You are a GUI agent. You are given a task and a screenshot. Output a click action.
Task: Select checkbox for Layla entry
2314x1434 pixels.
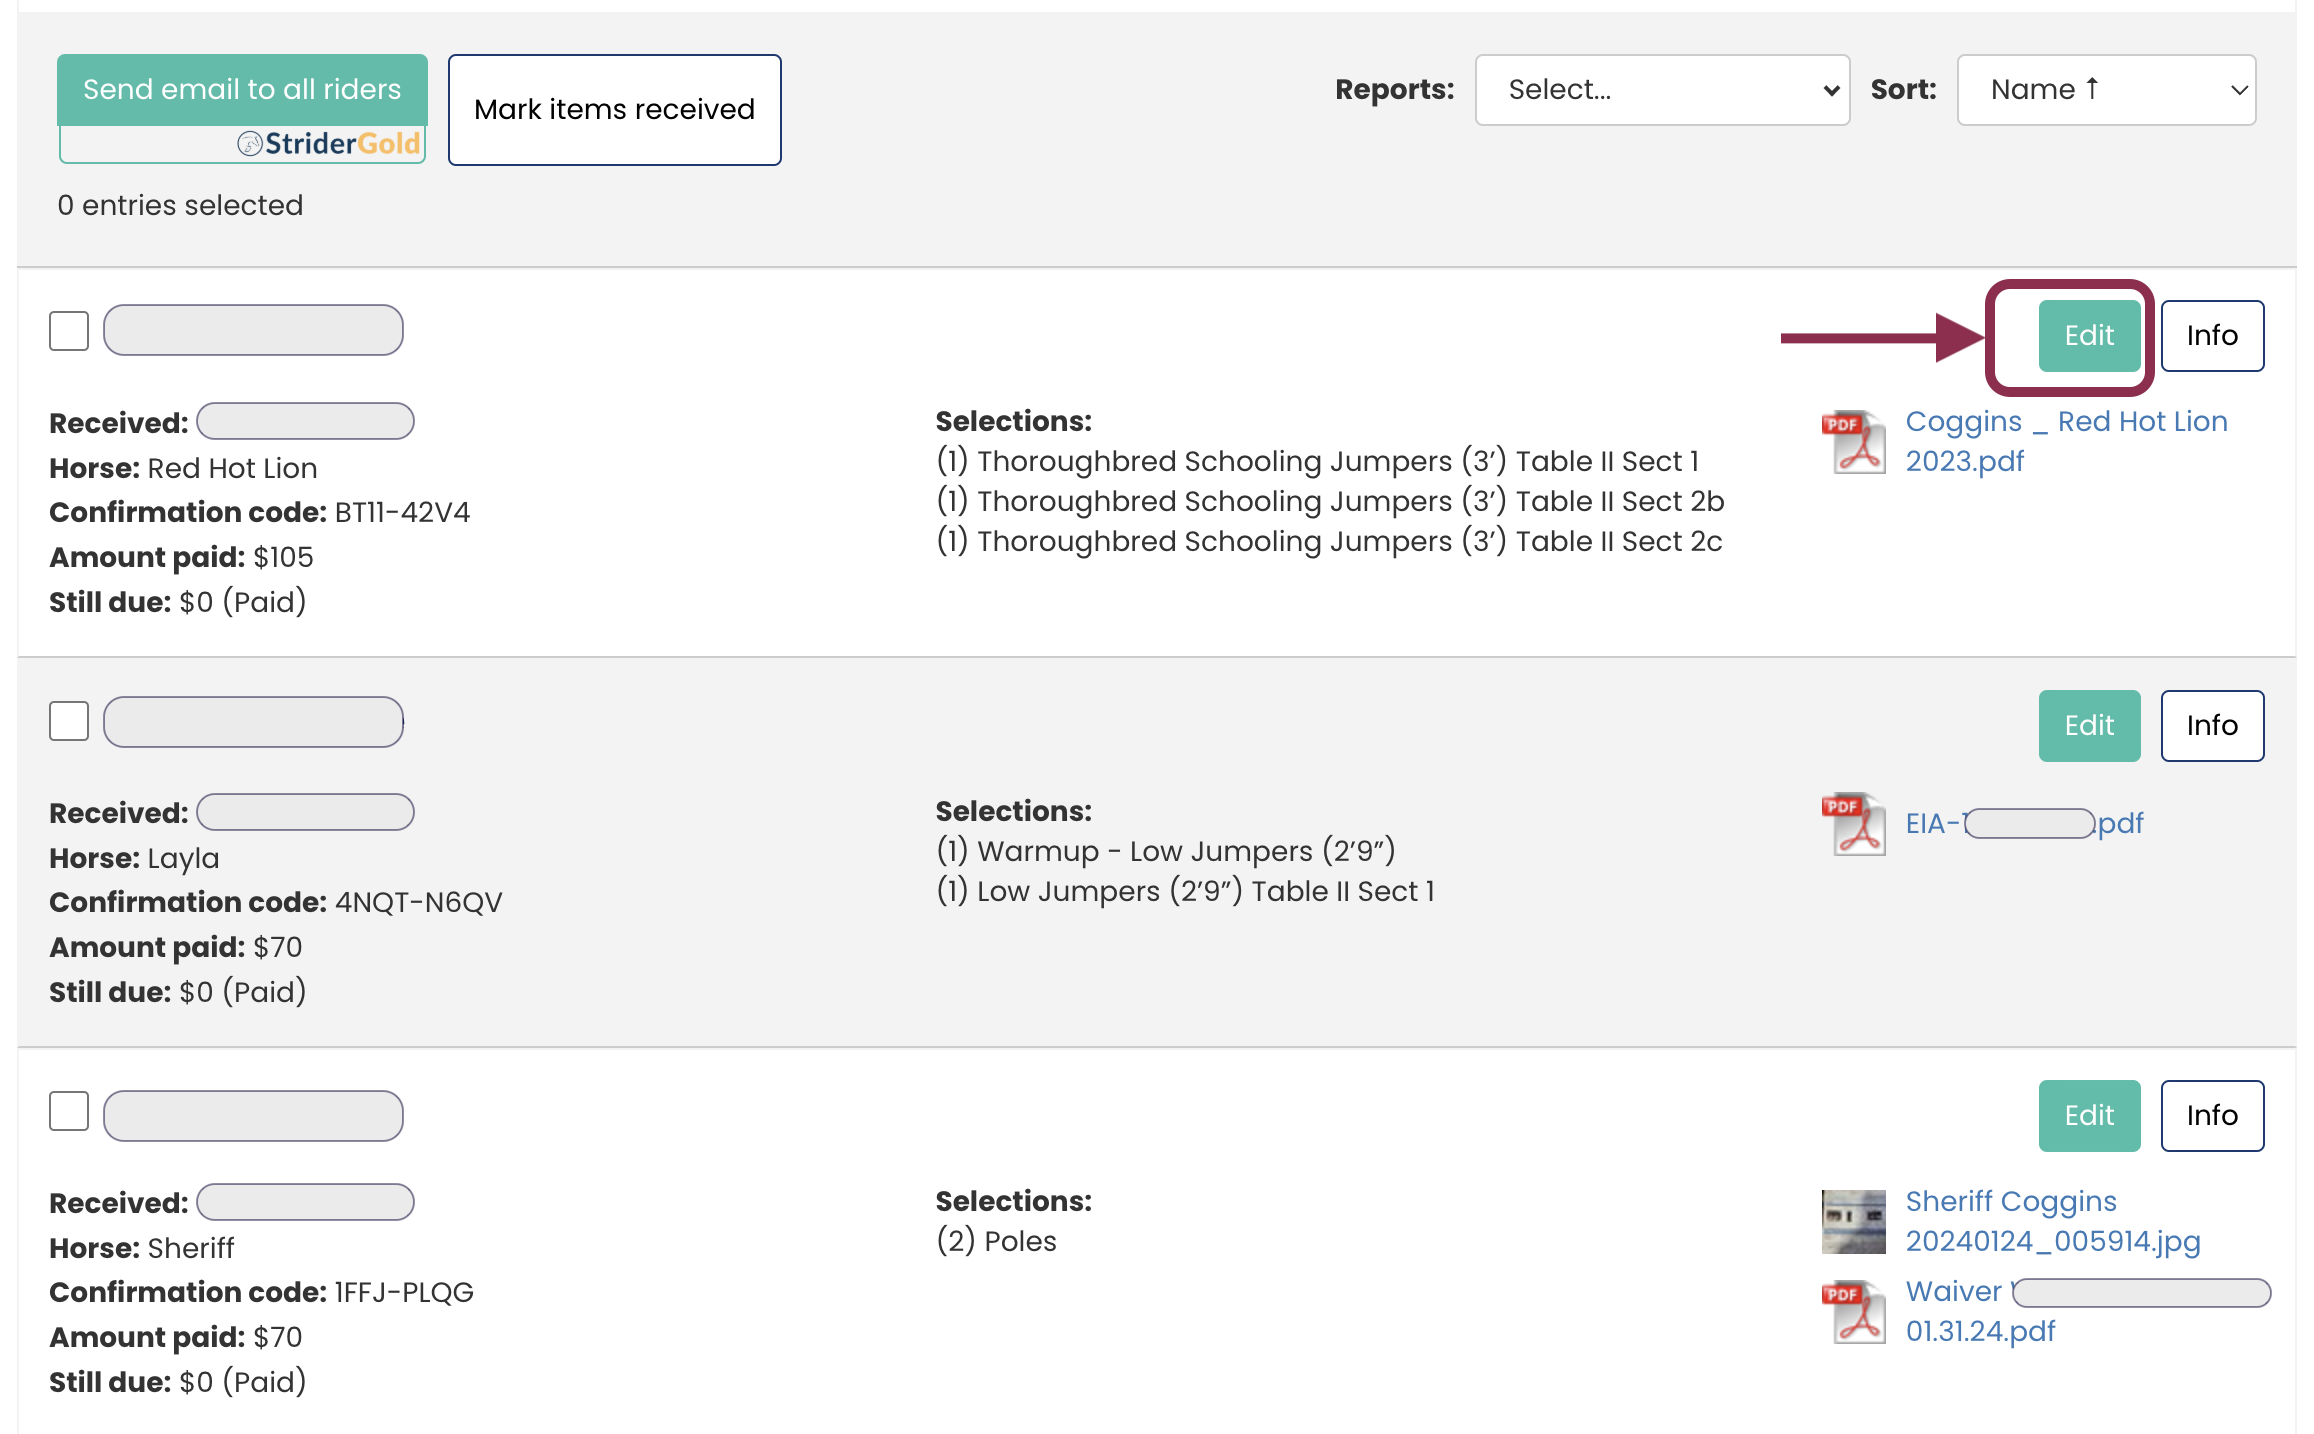pos(69,721)
